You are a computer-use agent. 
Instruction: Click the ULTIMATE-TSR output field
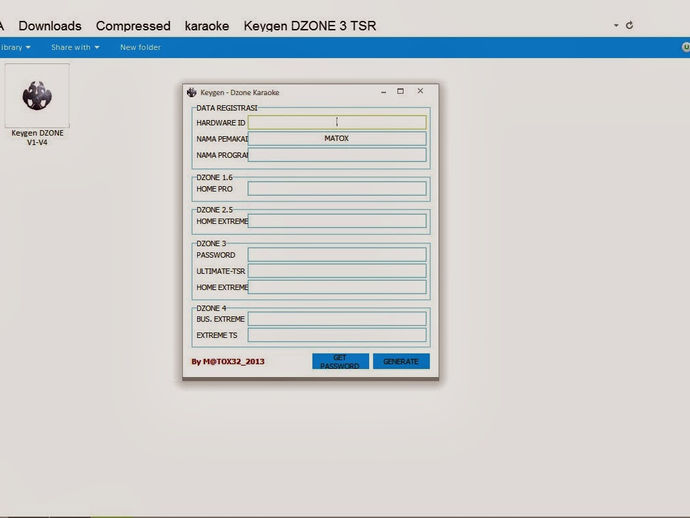pyautogui.click(x=337, y=271)
